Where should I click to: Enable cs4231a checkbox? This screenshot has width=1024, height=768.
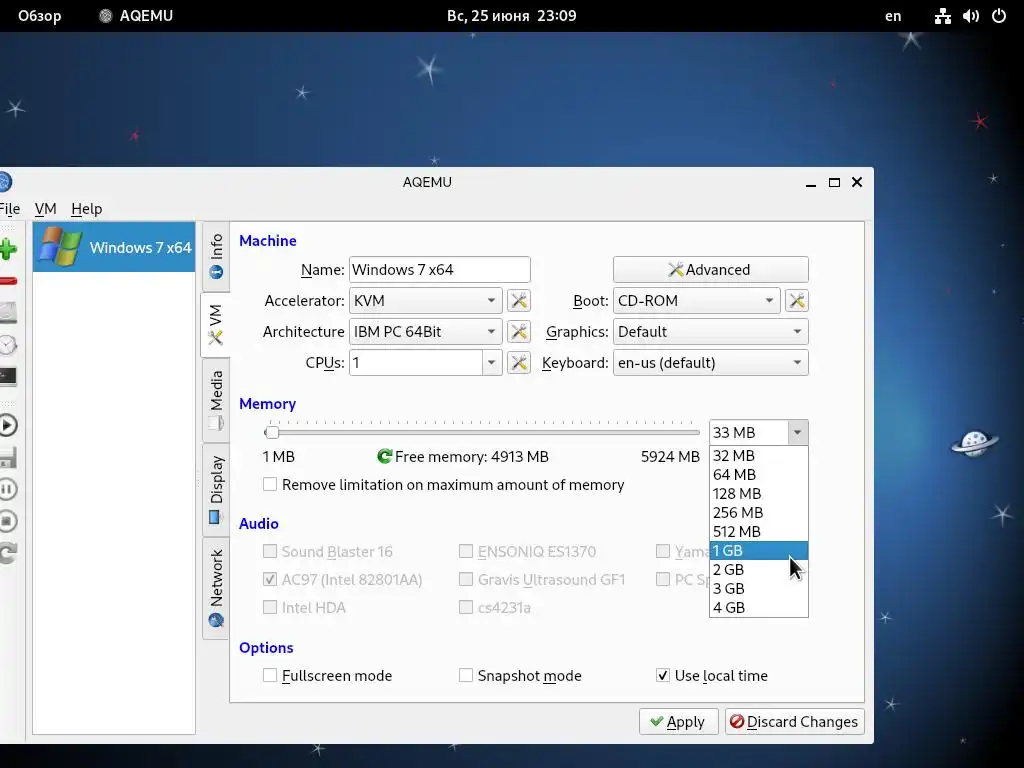click(x=466, y=607)
